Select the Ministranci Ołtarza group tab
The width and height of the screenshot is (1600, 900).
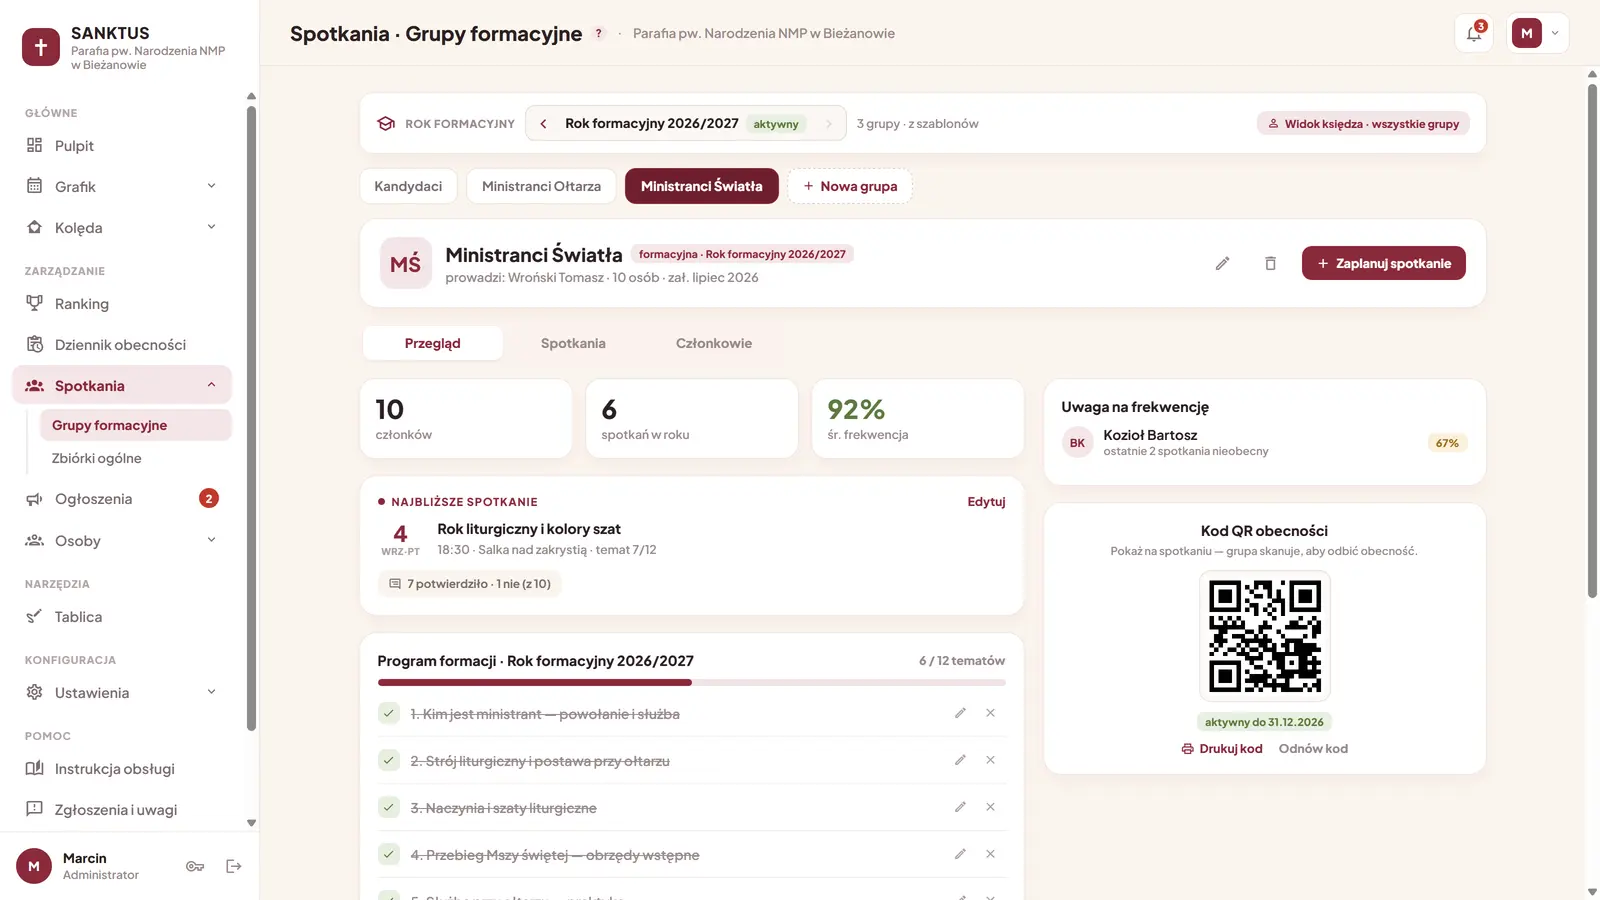click(x=541, y=186)
